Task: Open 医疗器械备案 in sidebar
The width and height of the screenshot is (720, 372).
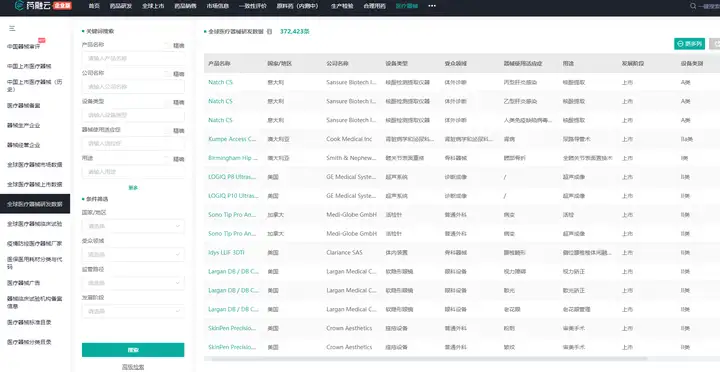Action: [24, 106]
